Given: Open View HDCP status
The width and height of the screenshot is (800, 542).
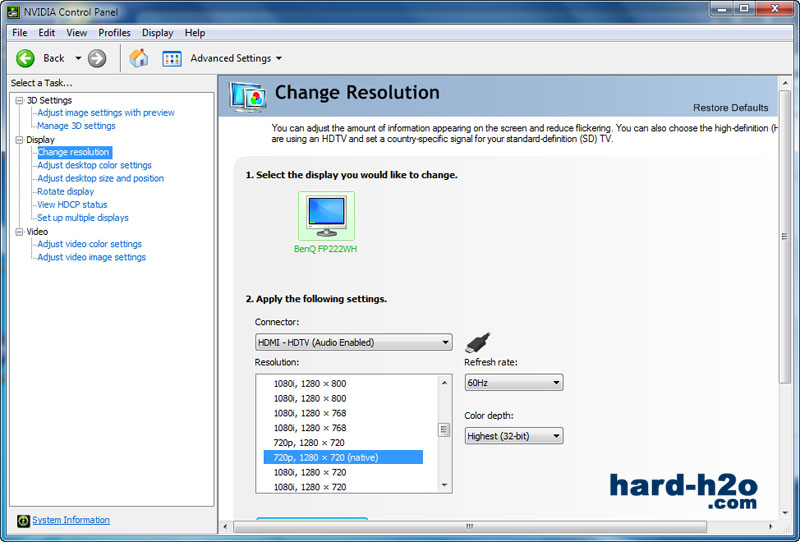Looking at the screenshot, I should (72, 205).
